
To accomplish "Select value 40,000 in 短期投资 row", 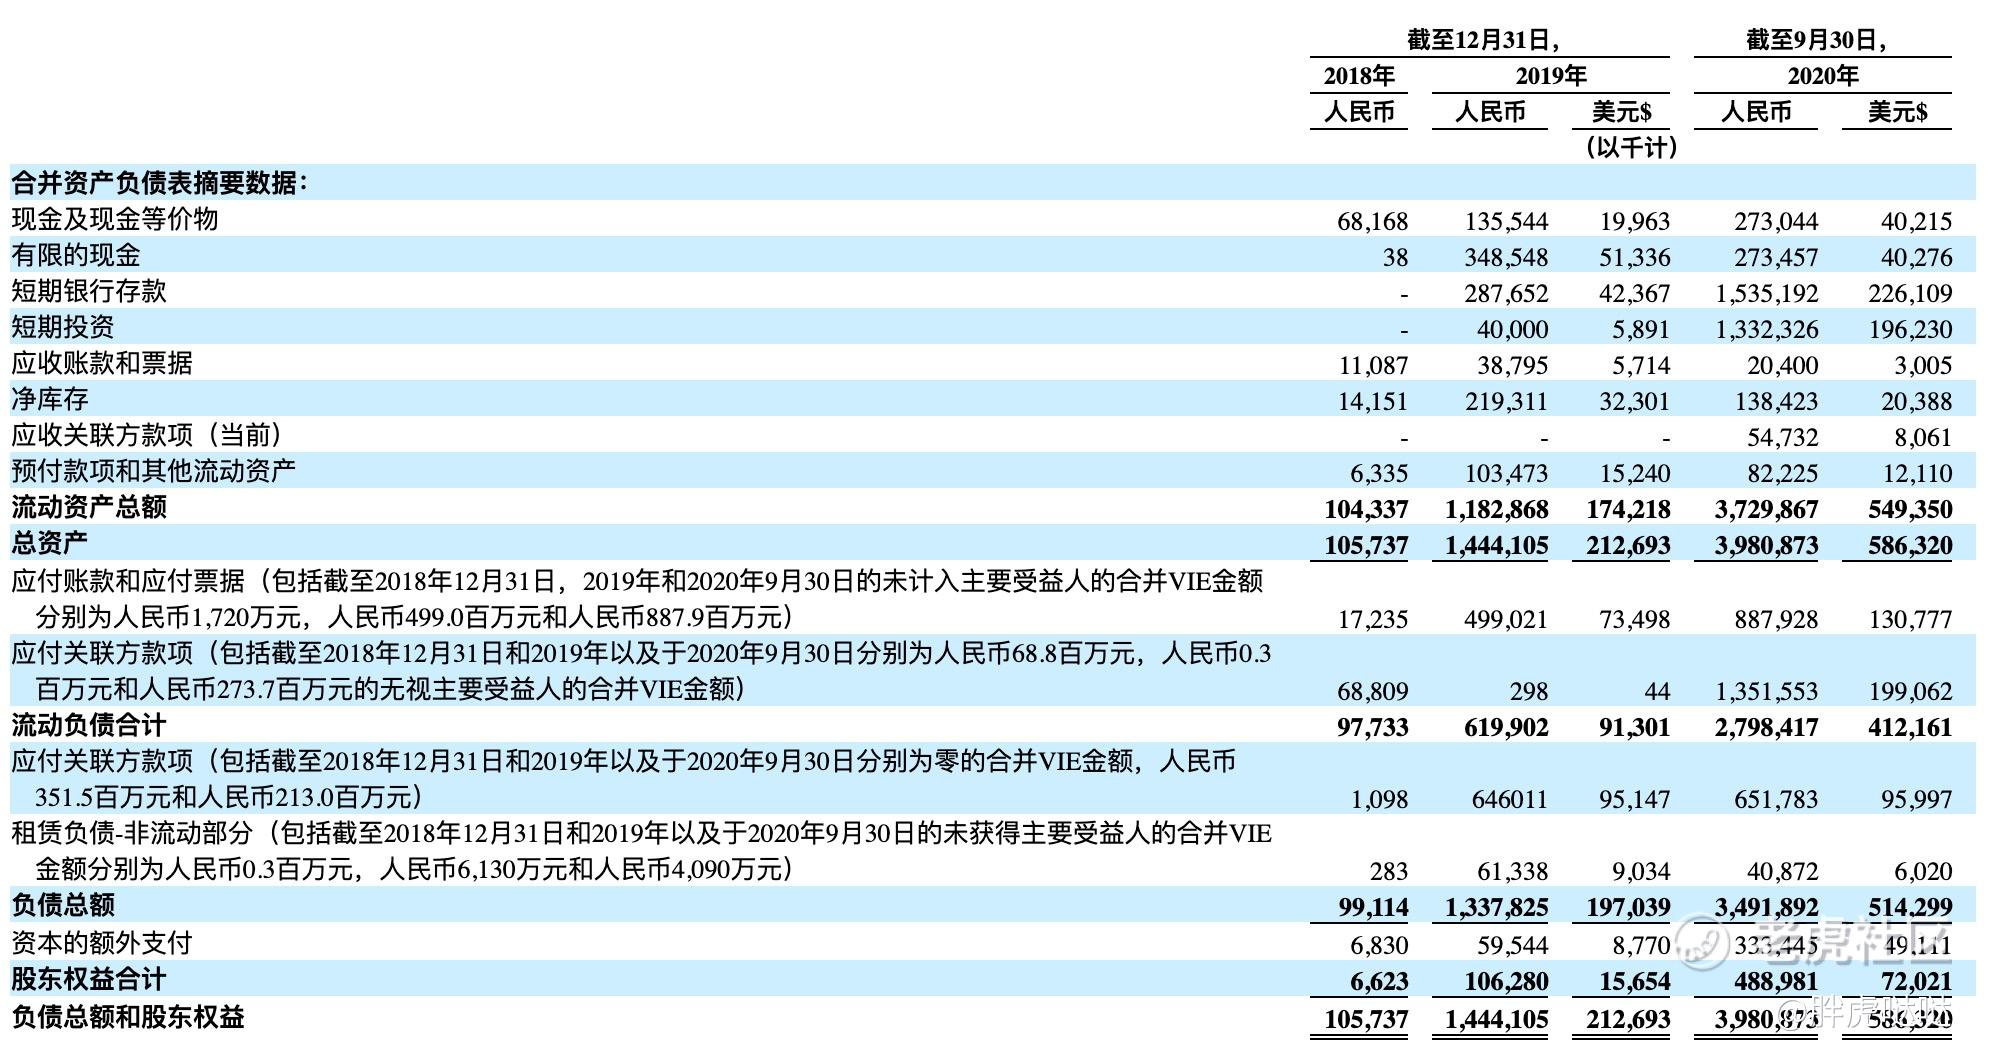I will tap(1512, 329).
